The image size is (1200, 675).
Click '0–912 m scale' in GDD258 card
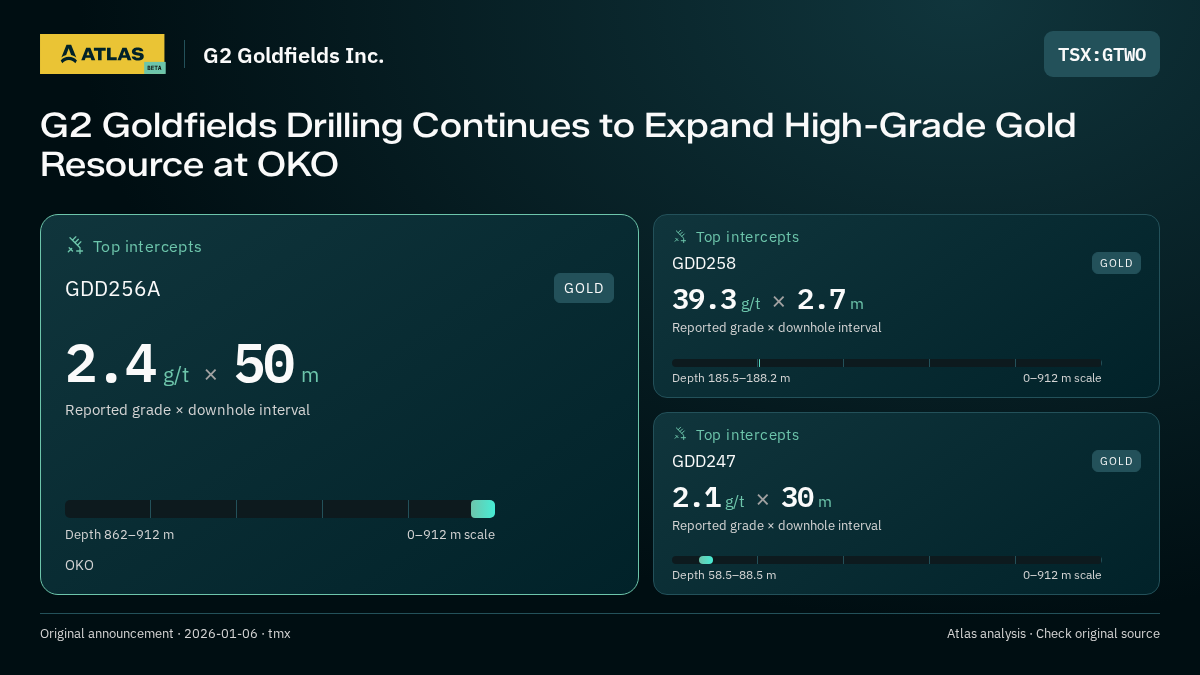[x=1062, y=378]
